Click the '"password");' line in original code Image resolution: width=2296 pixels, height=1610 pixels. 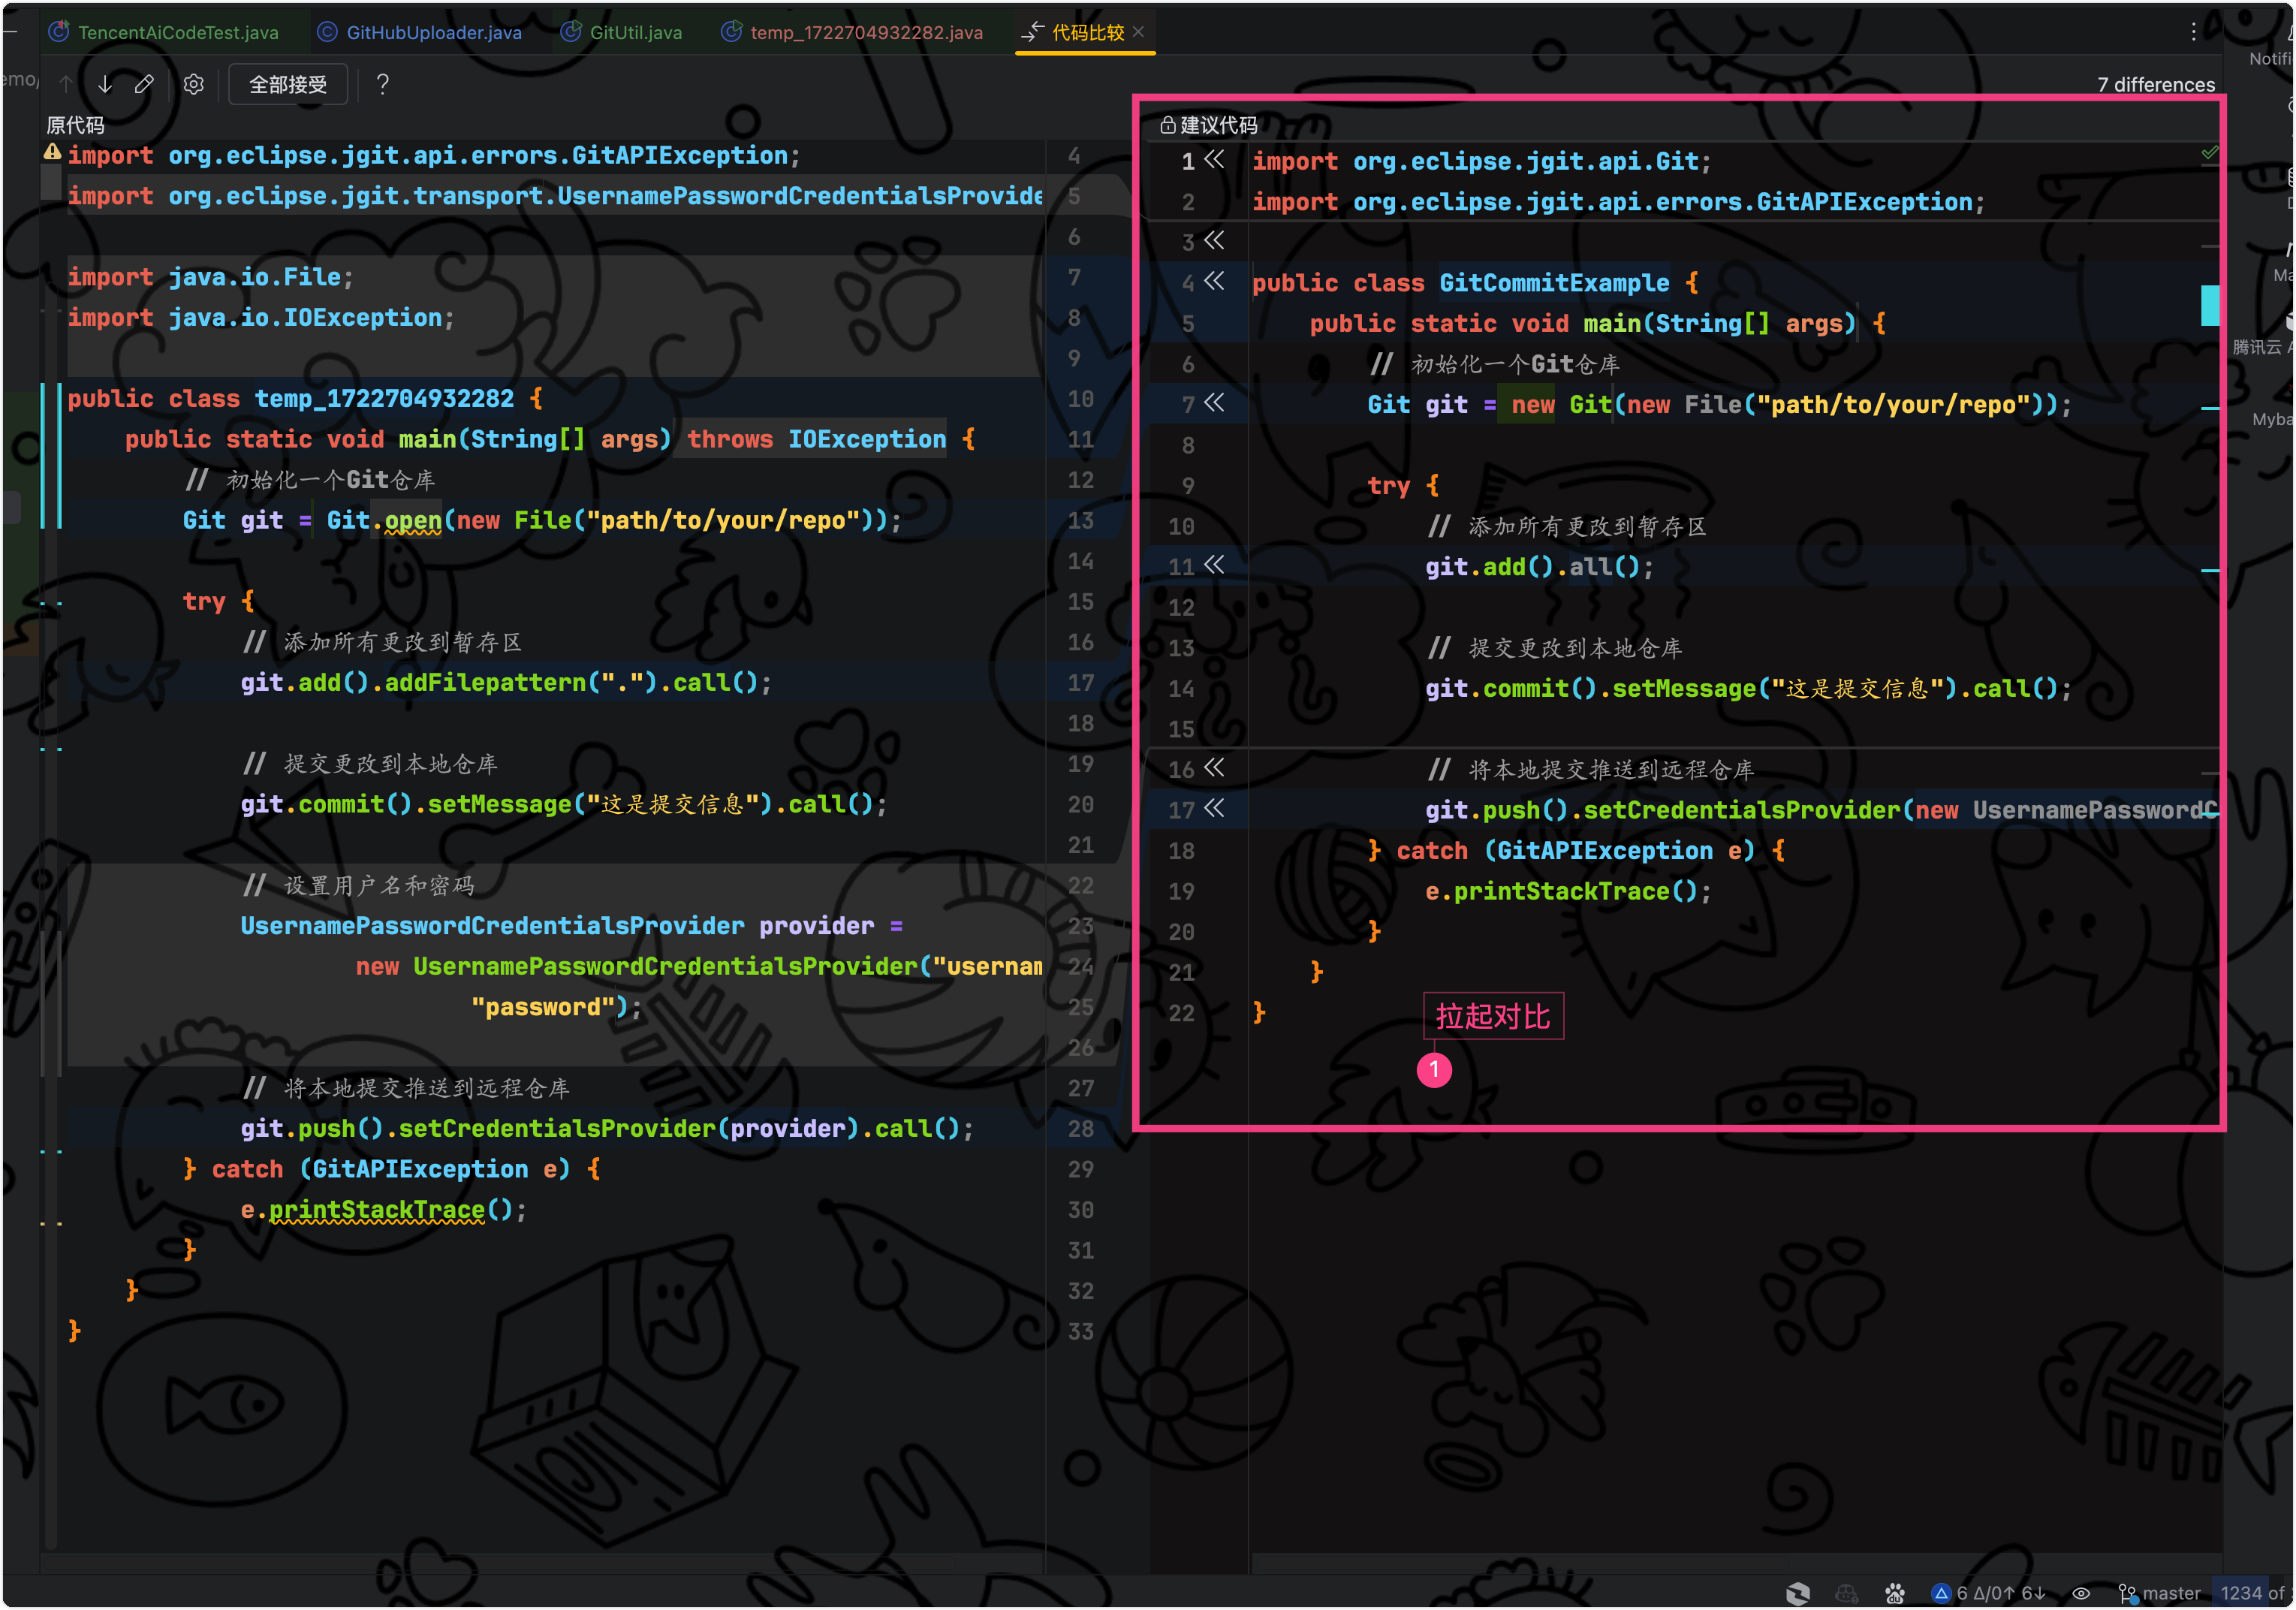click(556, 1007)
